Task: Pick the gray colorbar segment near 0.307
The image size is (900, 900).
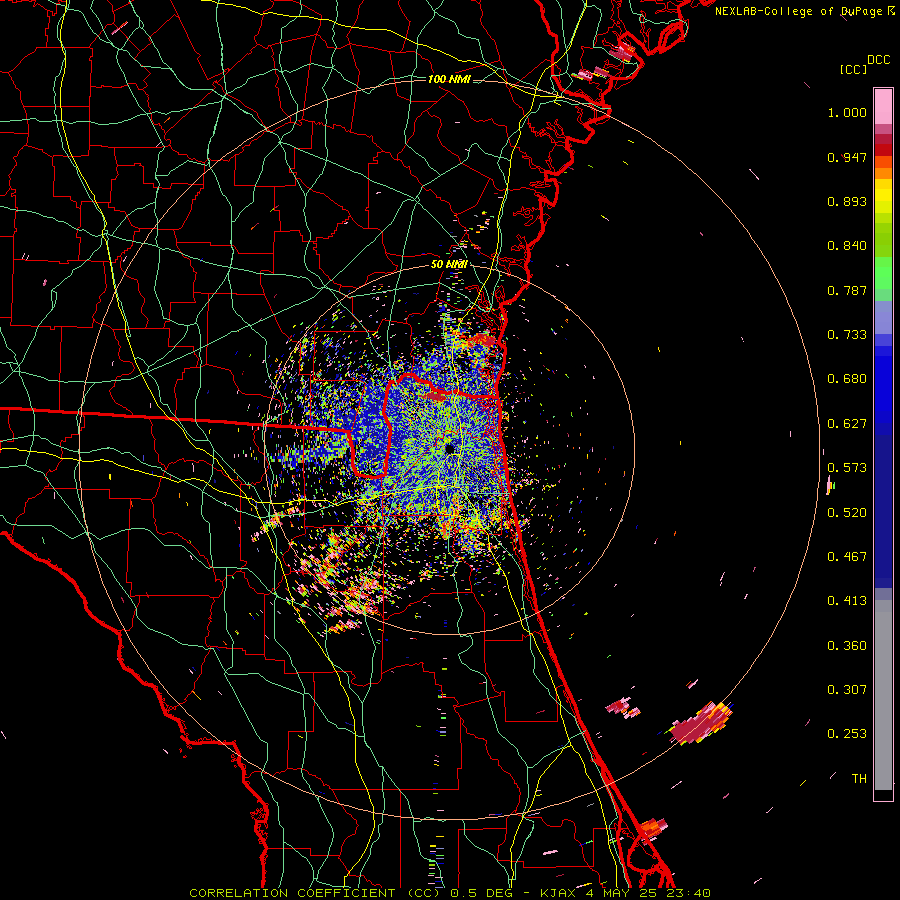Action: [x=883, y=695]
